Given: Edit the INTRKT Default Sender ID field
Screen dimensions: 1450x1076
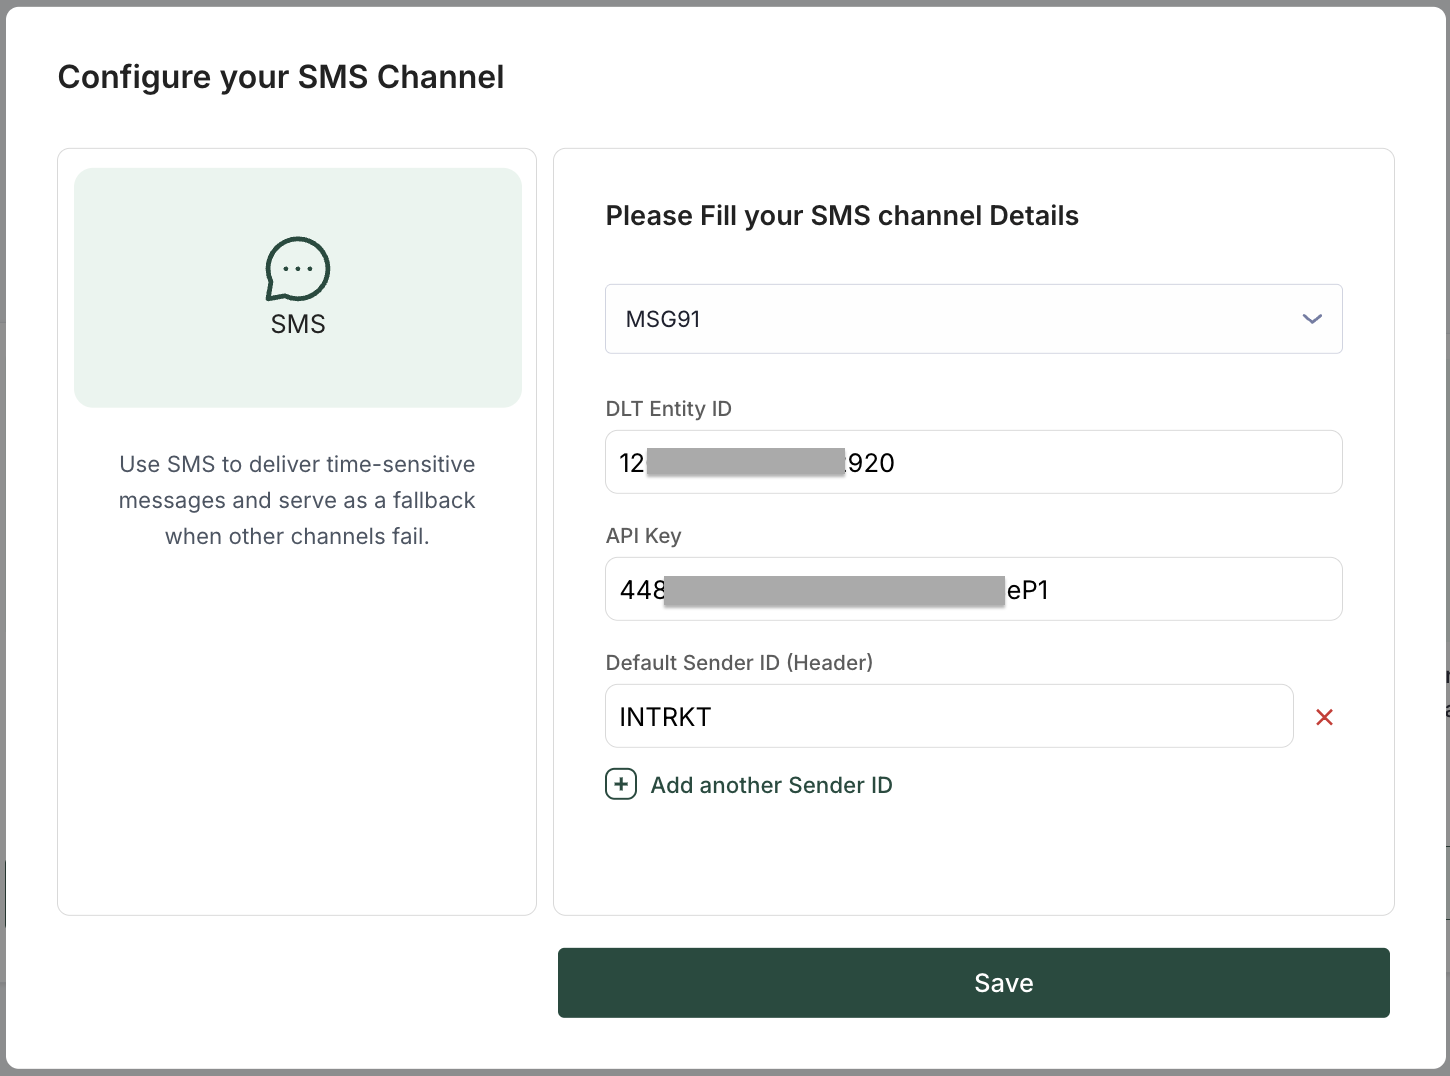Looking at the screenshot, I should click(948, 716).
